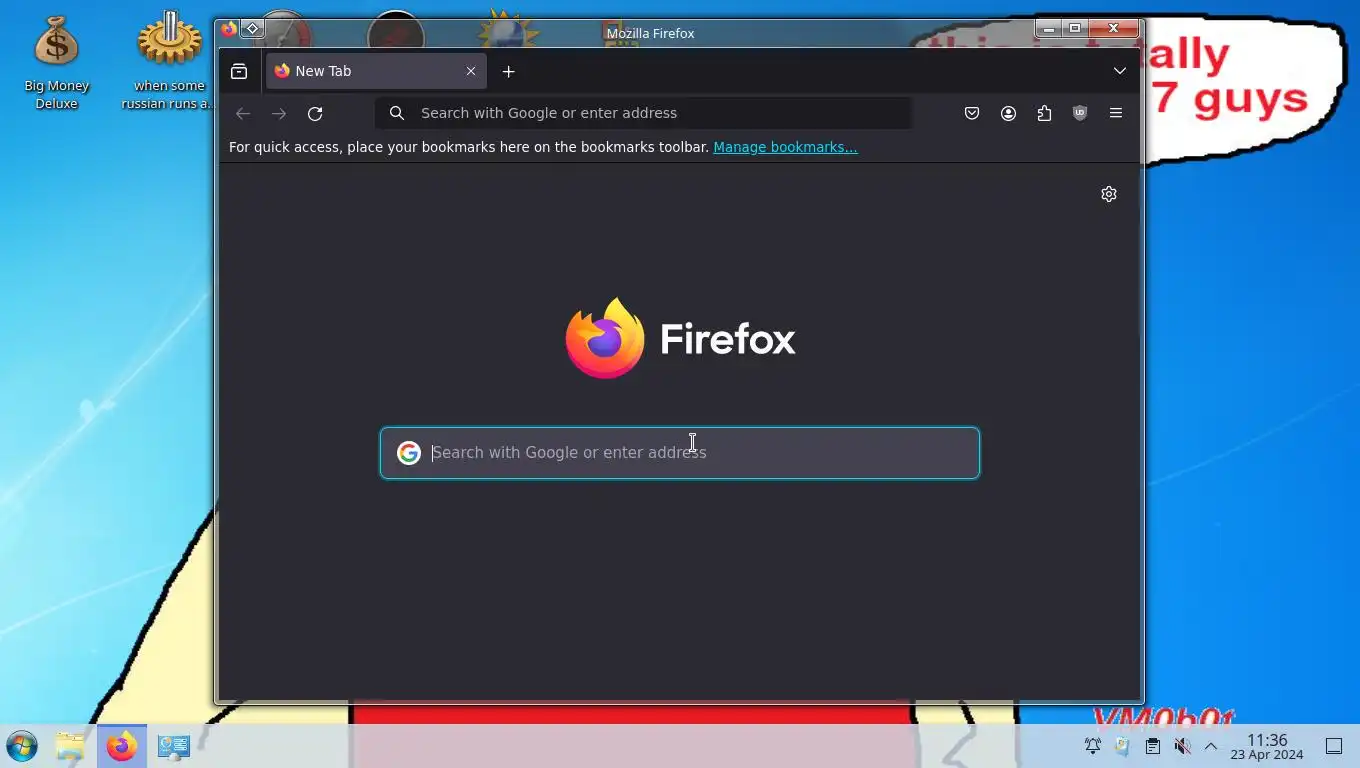The height and width of the screenshot is (768, 1360).
Task: Click the Mozilla Firefox title bar text
Action: click(x=651, y=33)
